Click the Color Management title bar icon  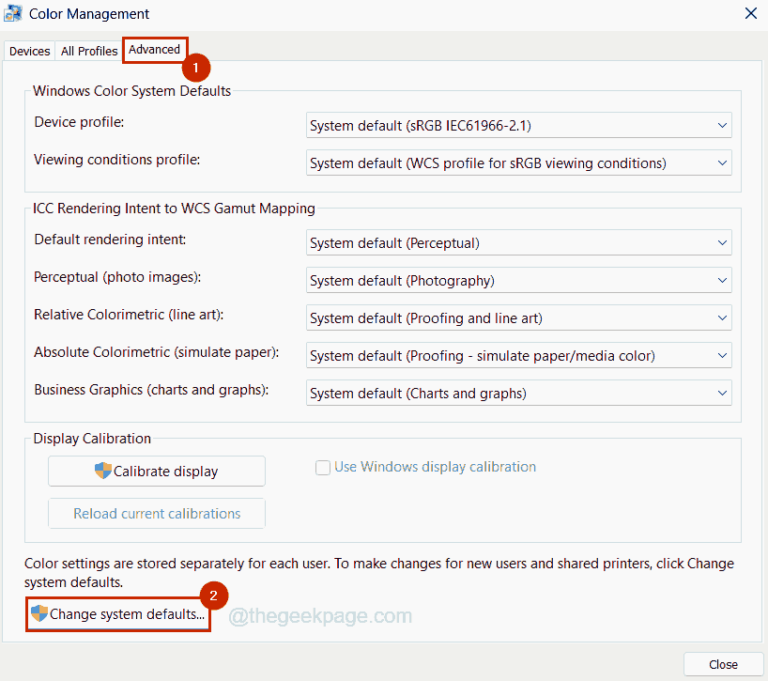[14, 14]
